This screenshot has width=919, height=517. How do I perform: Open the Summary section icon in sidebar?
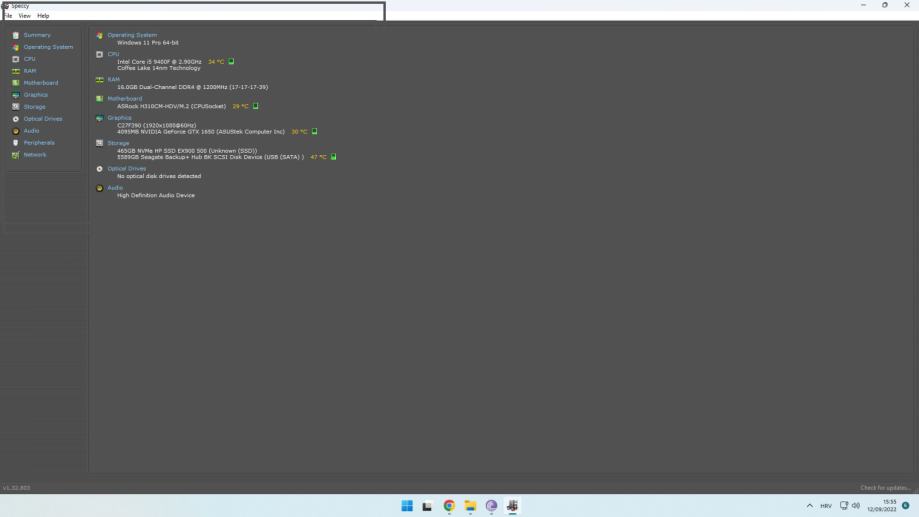tap(16, 35)
